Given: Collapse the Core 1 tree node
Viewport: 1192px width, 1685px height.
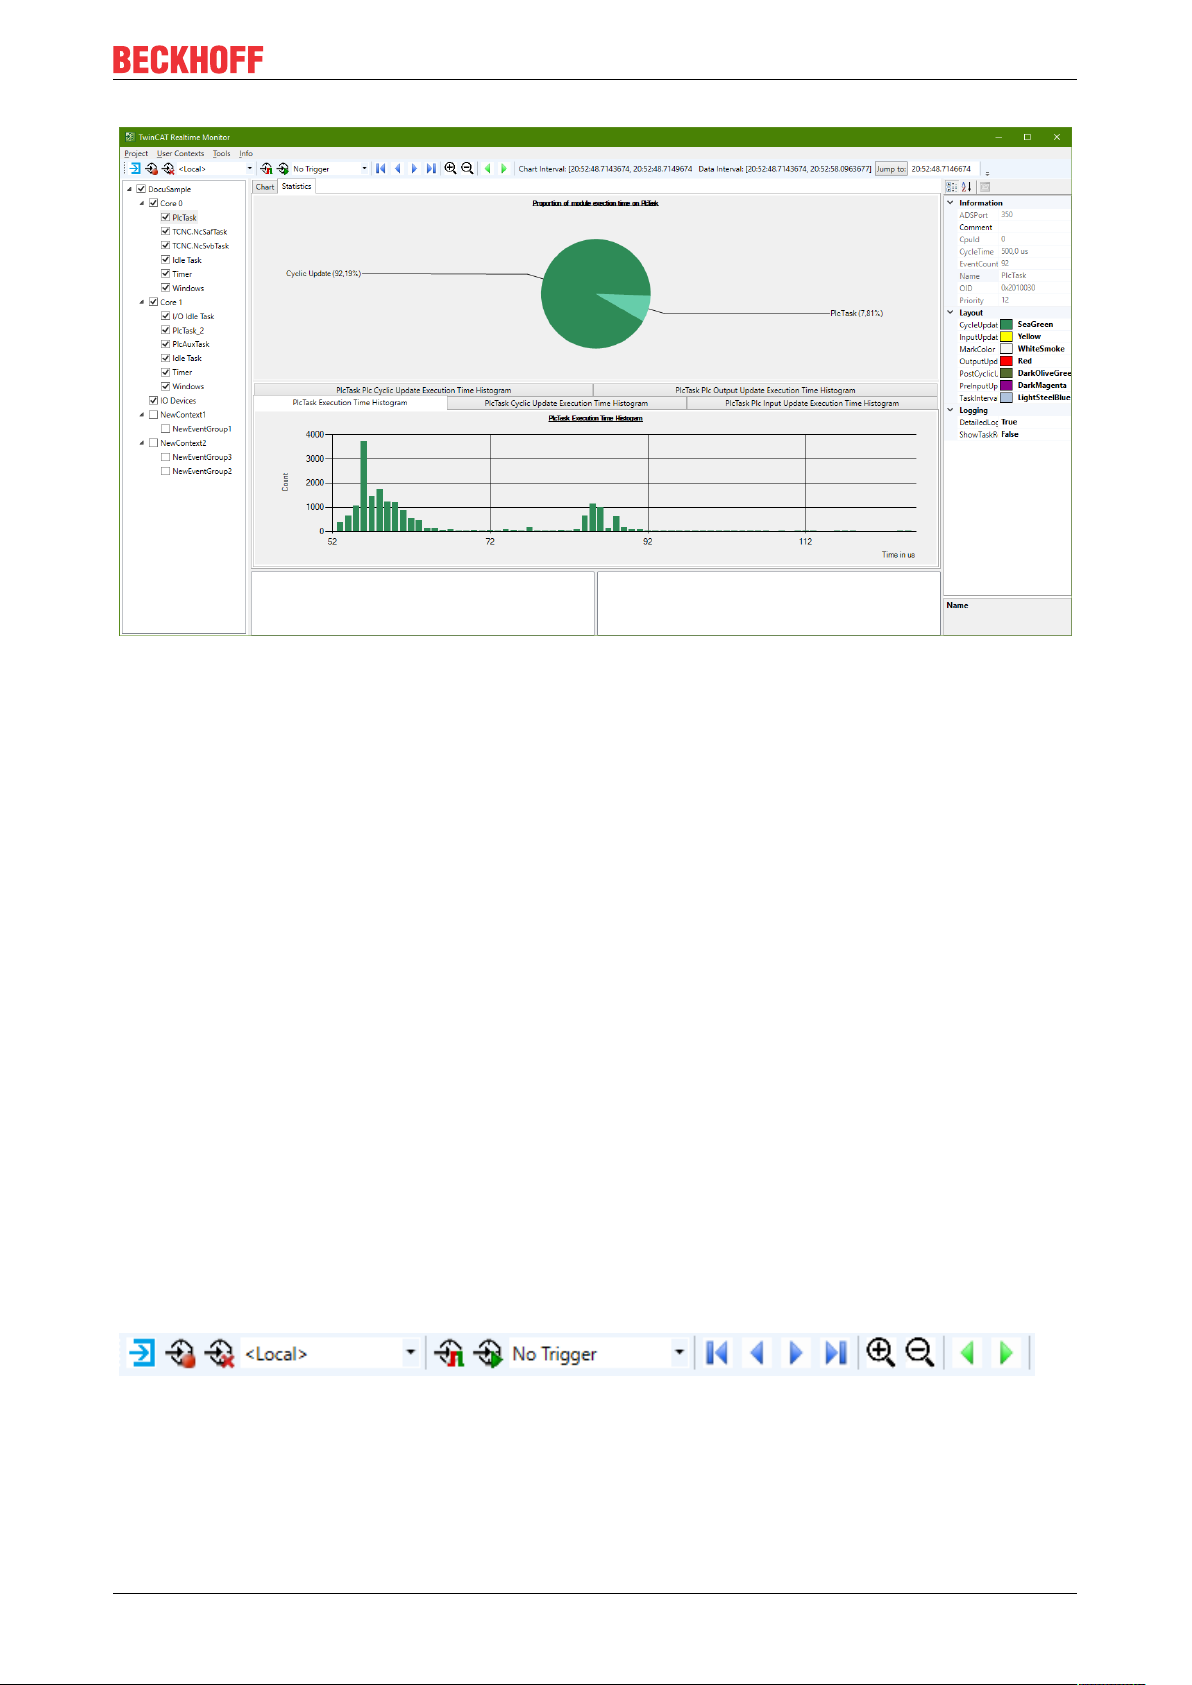Looking at the screenshot, I should pos(142,302).
